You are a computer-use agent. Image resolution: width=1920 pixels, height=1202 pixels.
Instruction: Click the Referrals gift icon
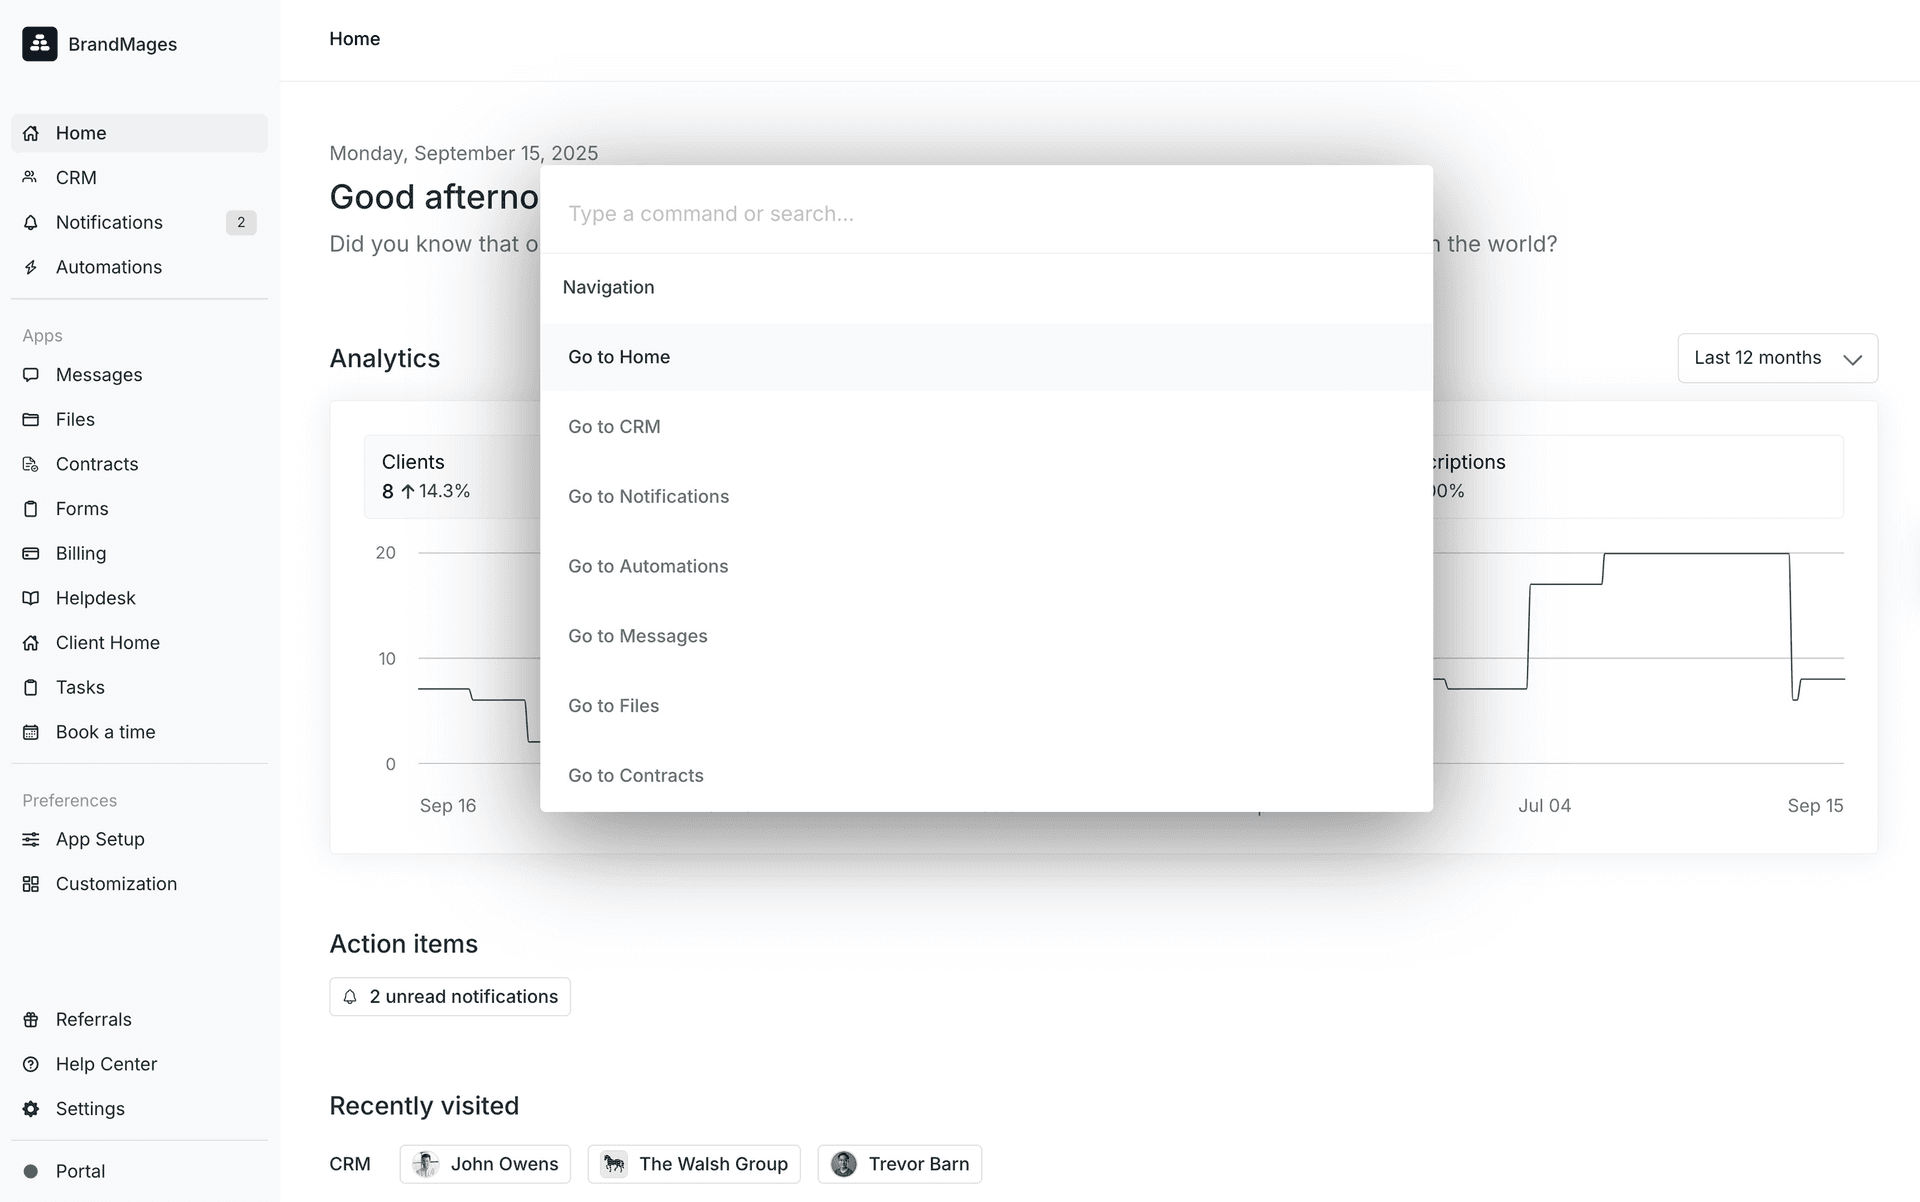click(x=31, y=1019)
